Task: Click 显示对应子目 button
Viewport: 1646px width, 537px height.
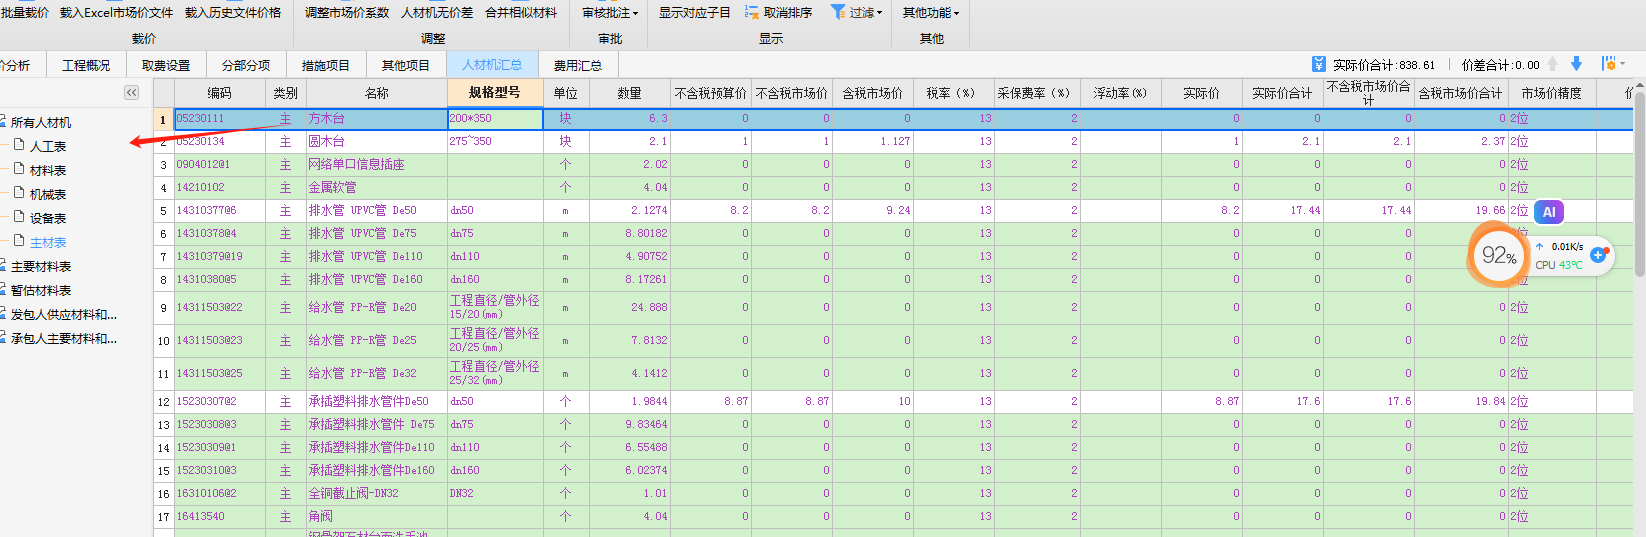Action: (695, 13)
